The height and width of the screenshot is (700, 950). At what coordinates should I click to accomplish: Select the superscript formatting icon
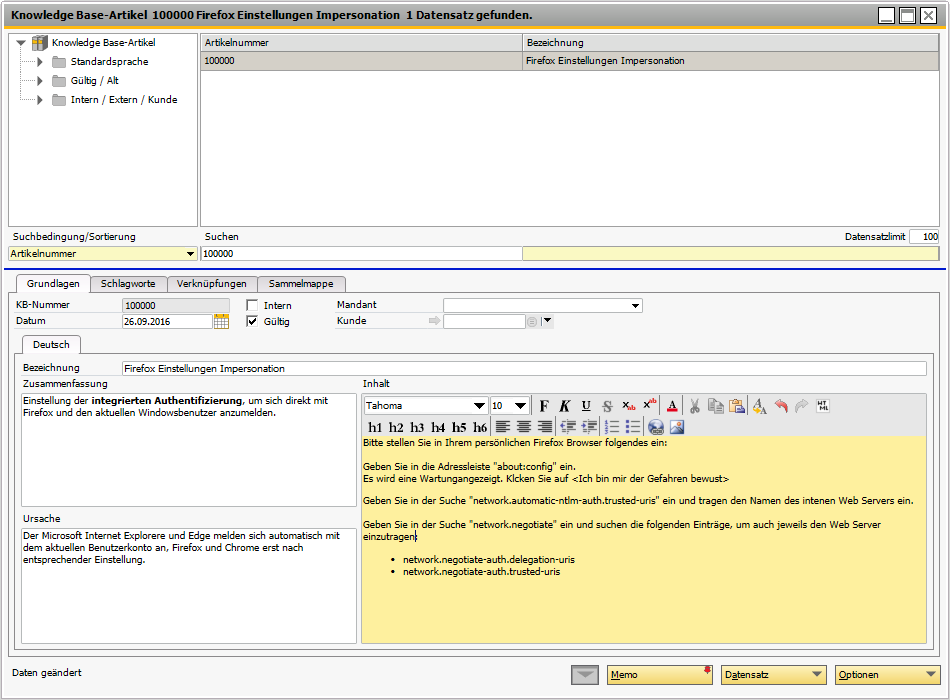pyautogui.click(x=649, y=405)
